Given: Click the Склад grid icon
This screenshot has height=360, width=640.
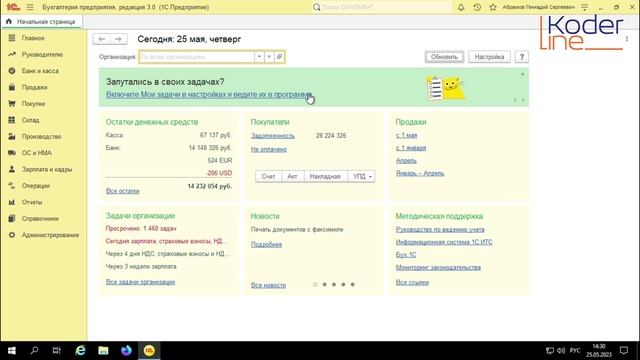Looking at the screenshot, I should coord(12,120).
